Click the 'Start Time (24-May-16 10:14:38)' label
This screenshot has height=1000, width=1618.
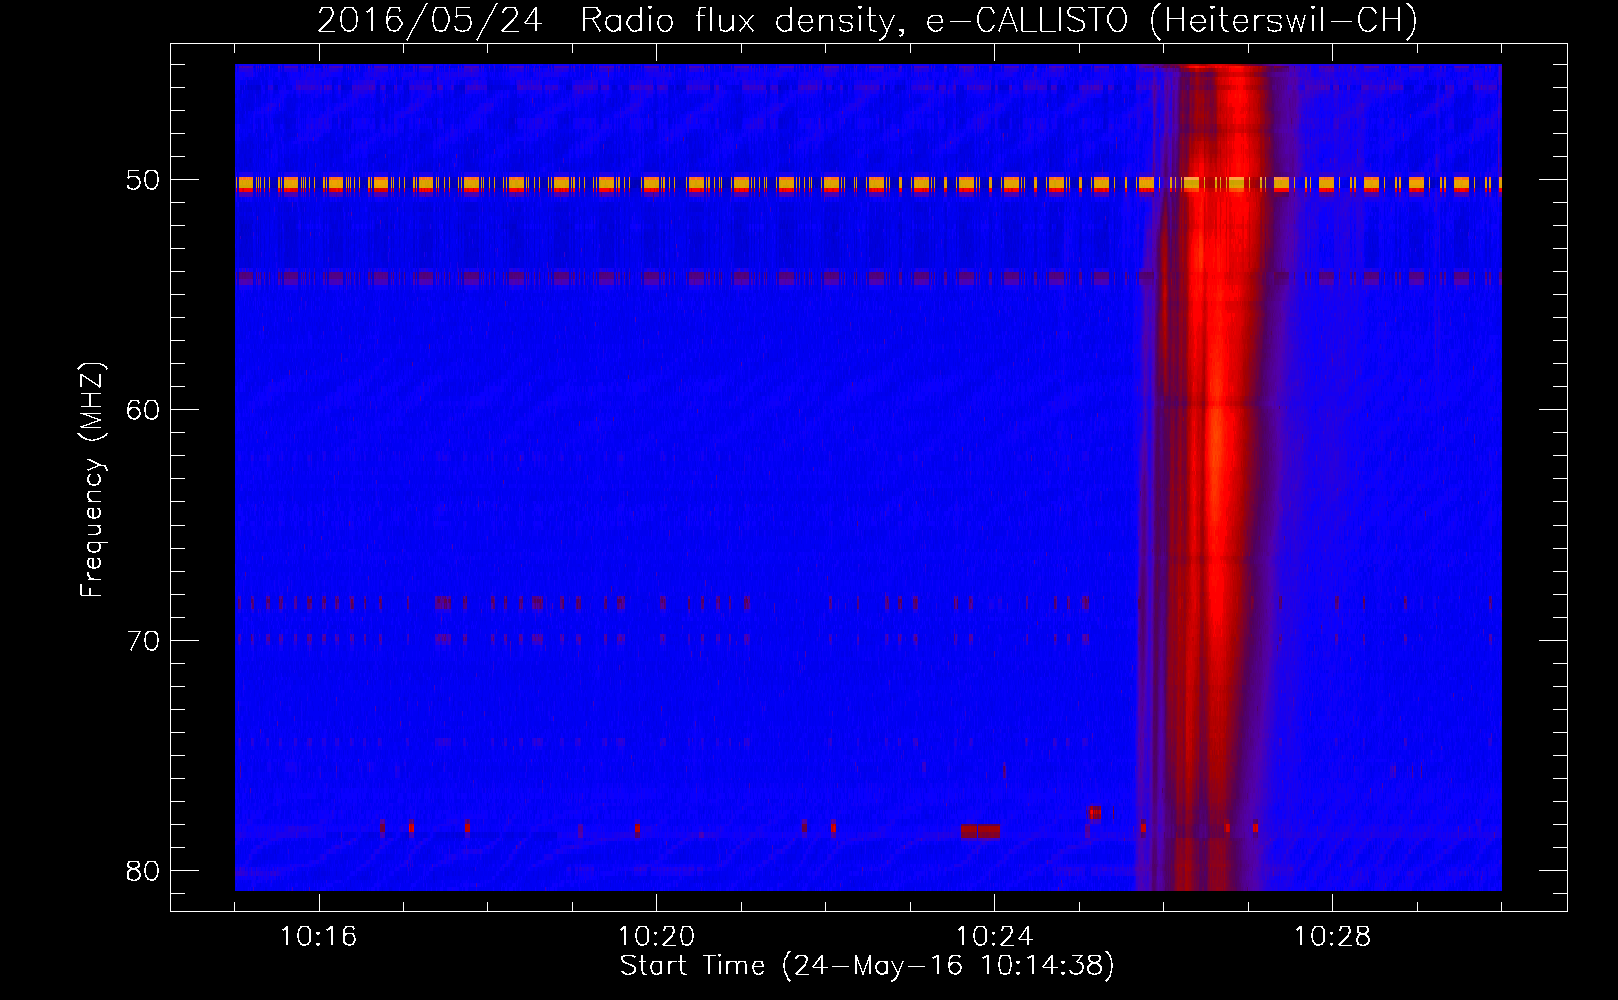click(867, 966)
